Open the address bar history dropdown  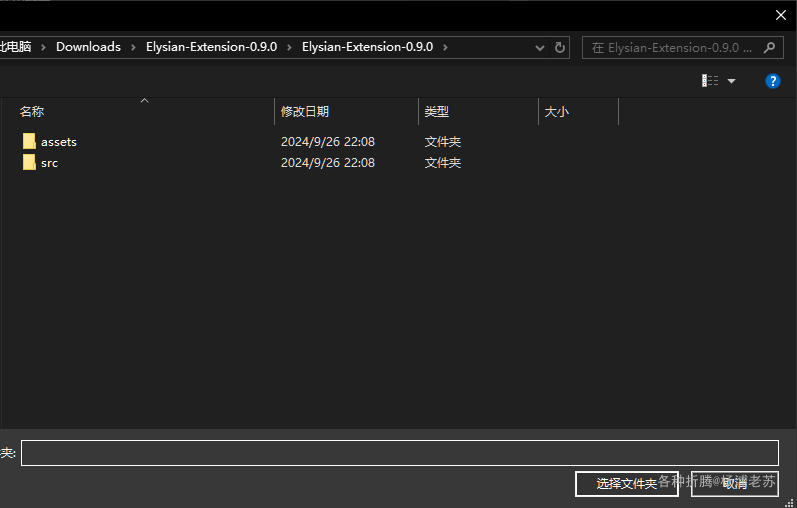(540, 48)
